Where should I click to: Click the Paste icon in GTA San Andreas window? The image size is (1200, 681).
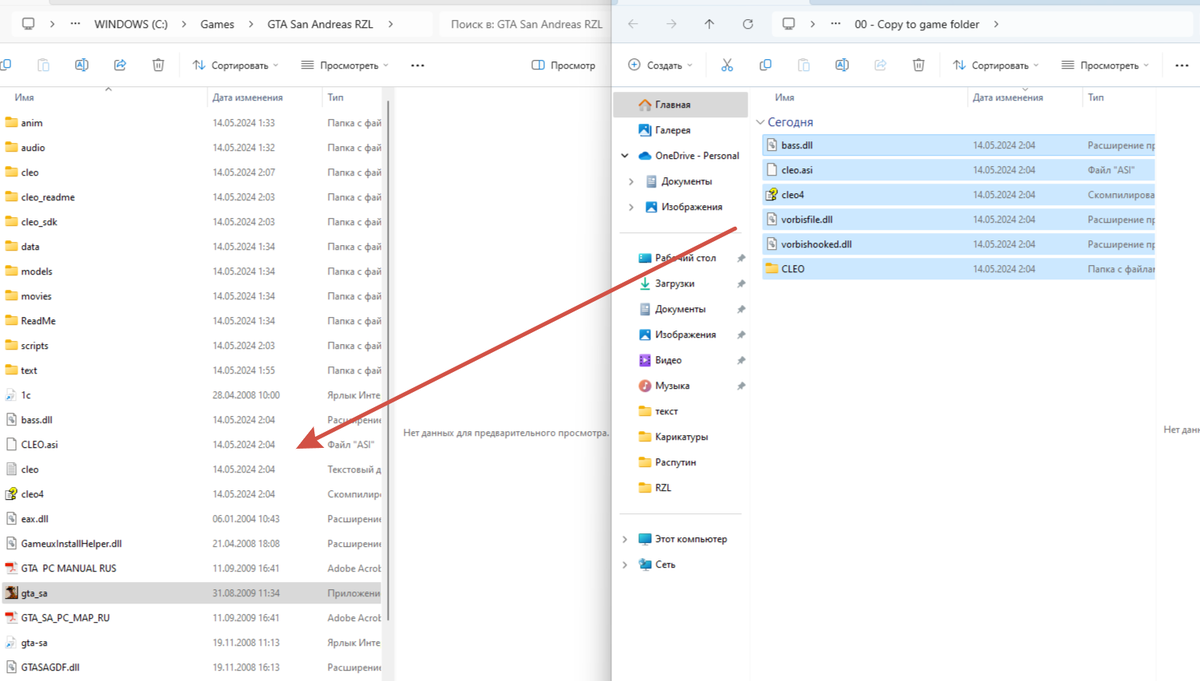[x=43, y=65]
